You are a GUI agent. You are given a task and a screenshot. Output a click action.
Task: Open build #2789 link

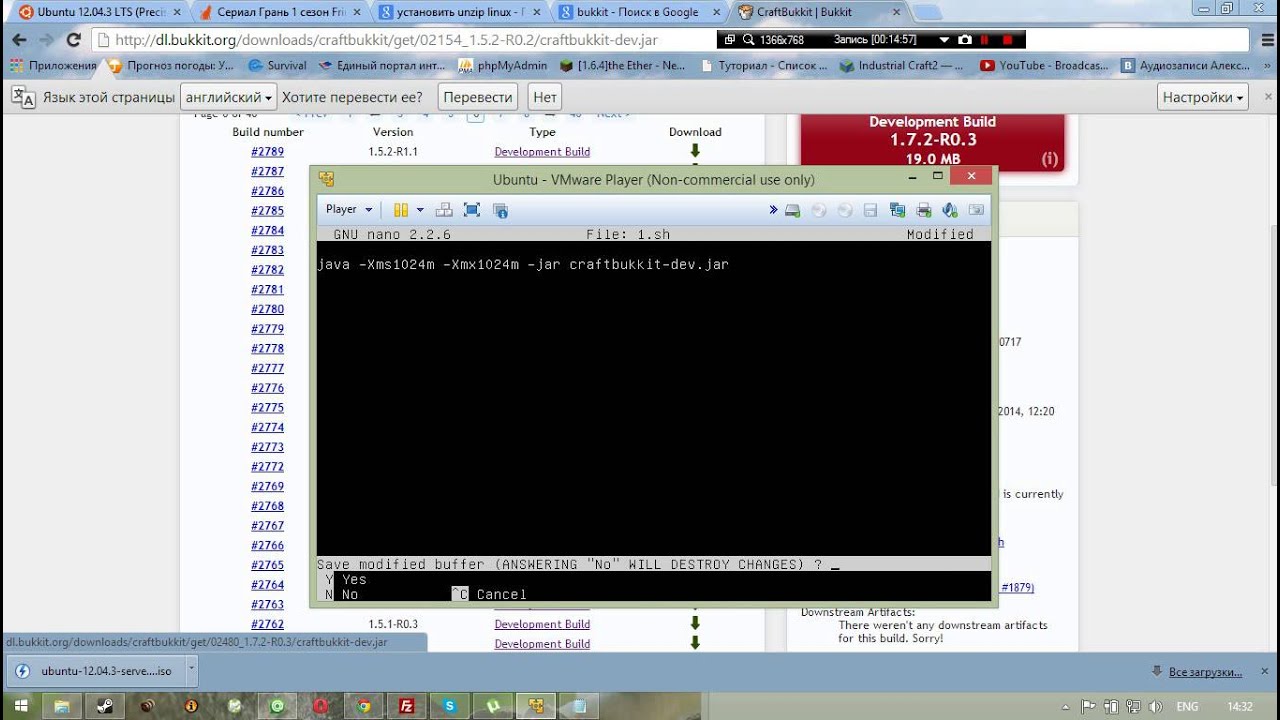pos(267,152)
